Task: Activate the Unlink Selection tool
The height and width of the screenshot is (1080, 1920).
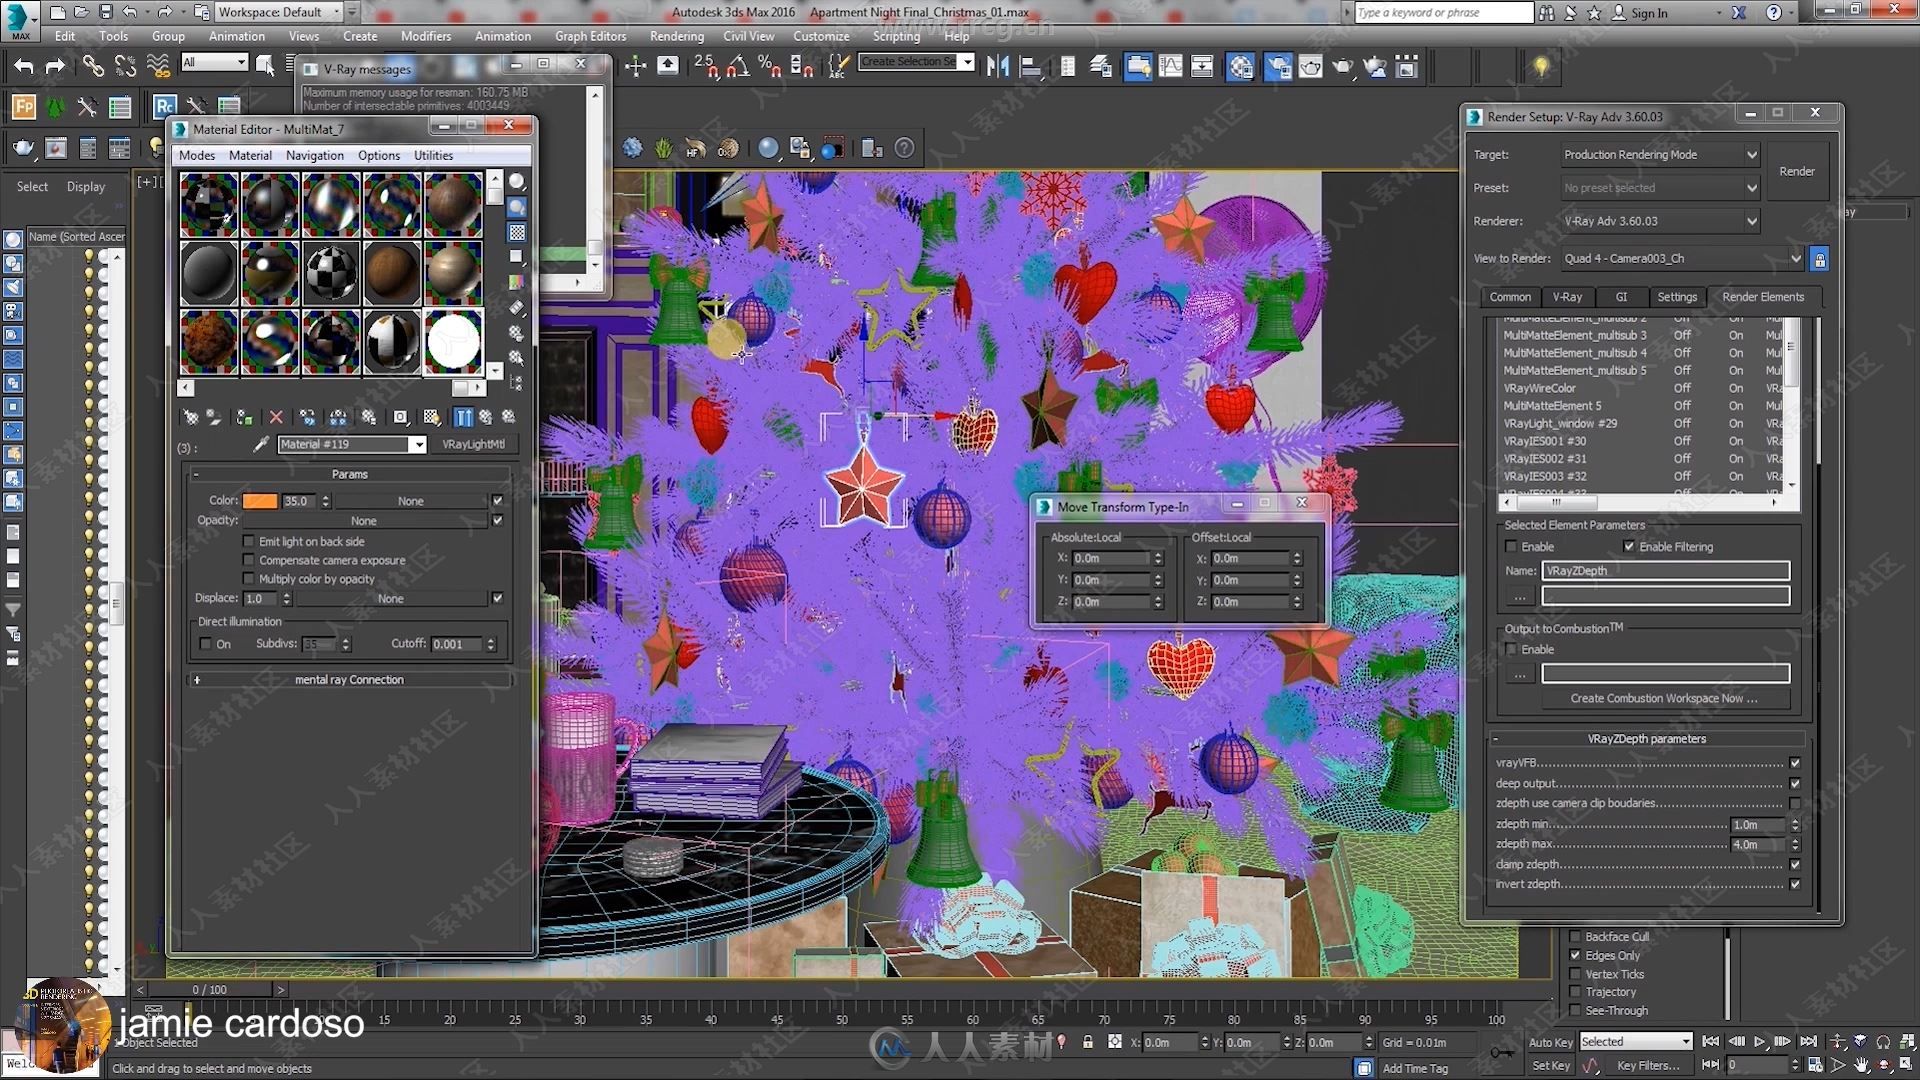Action: pos(125,66)
